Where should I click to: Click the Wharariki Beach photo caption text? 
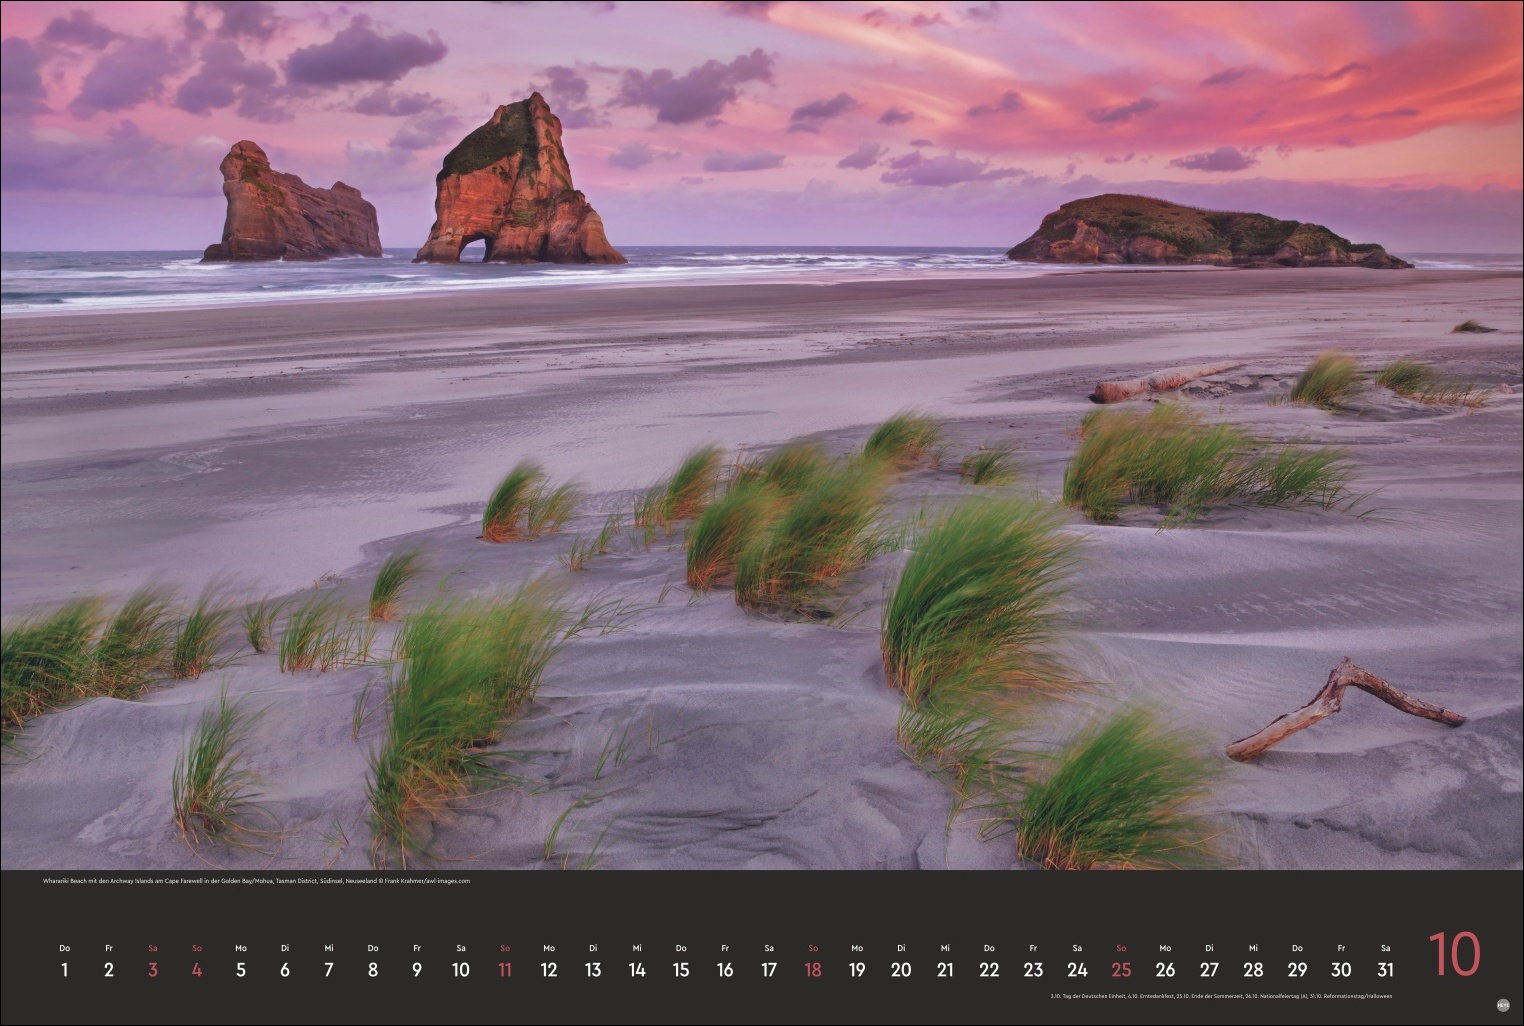256,881
